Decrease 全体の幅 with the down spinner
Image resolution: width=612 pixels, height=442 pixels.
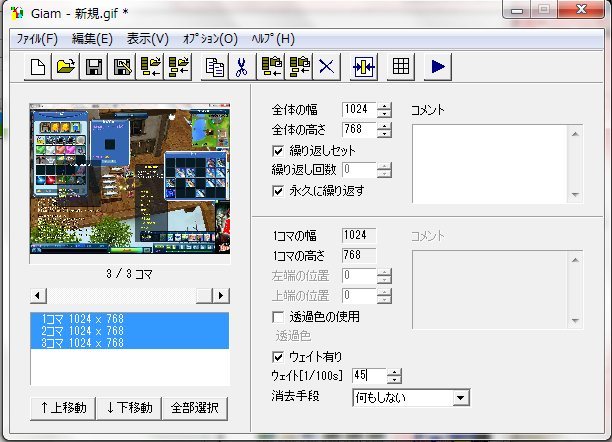[384, 114]
